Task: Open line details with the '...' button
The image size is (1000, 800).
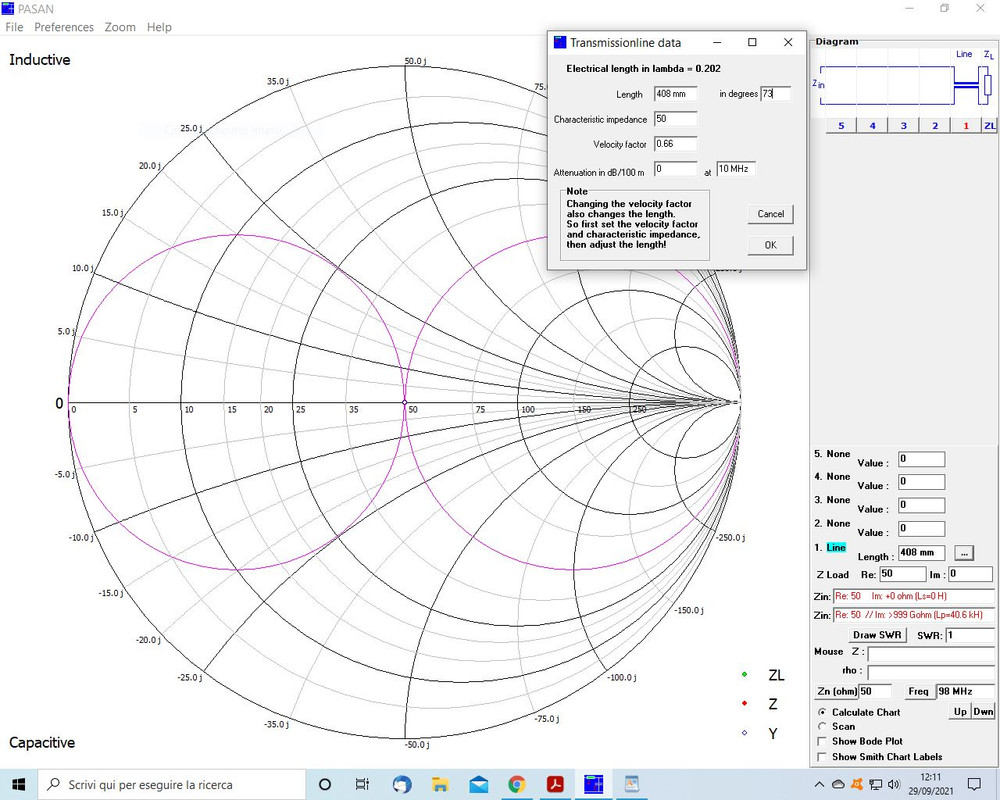Action: (964, 553)
